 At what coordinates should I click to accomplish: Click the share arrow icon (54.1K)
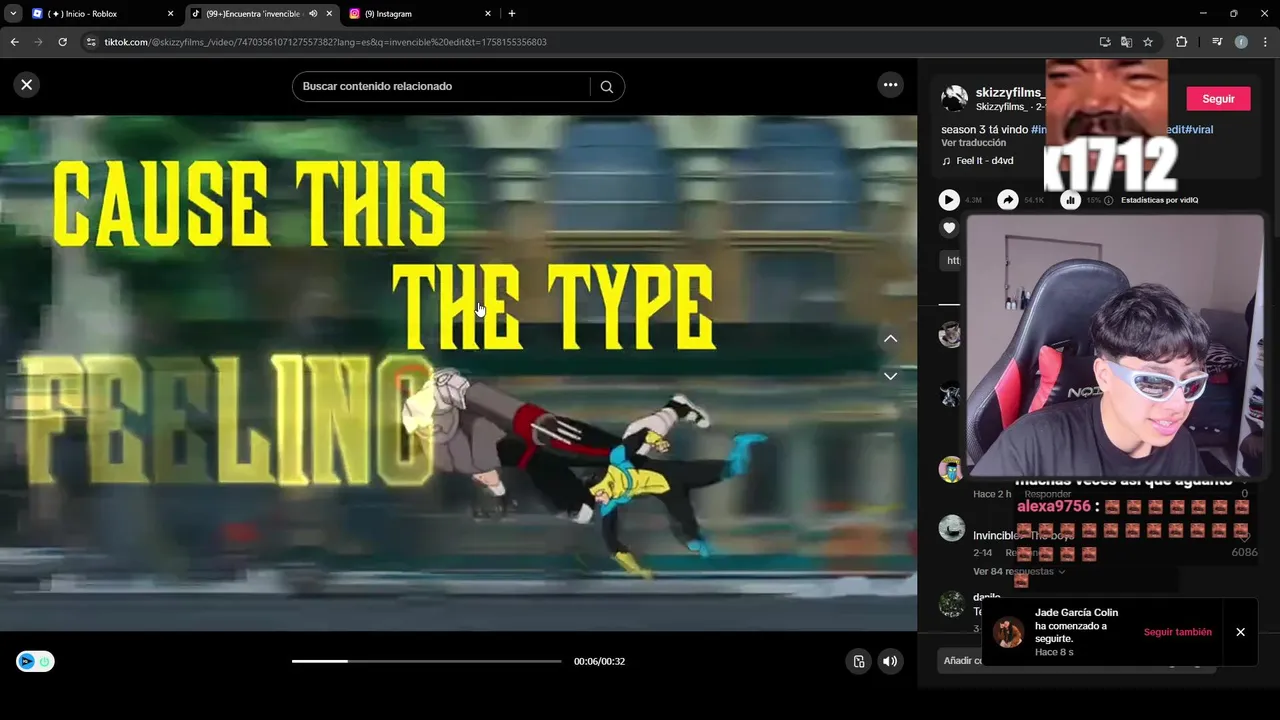pyautogui.click(x=1008, y=200)
